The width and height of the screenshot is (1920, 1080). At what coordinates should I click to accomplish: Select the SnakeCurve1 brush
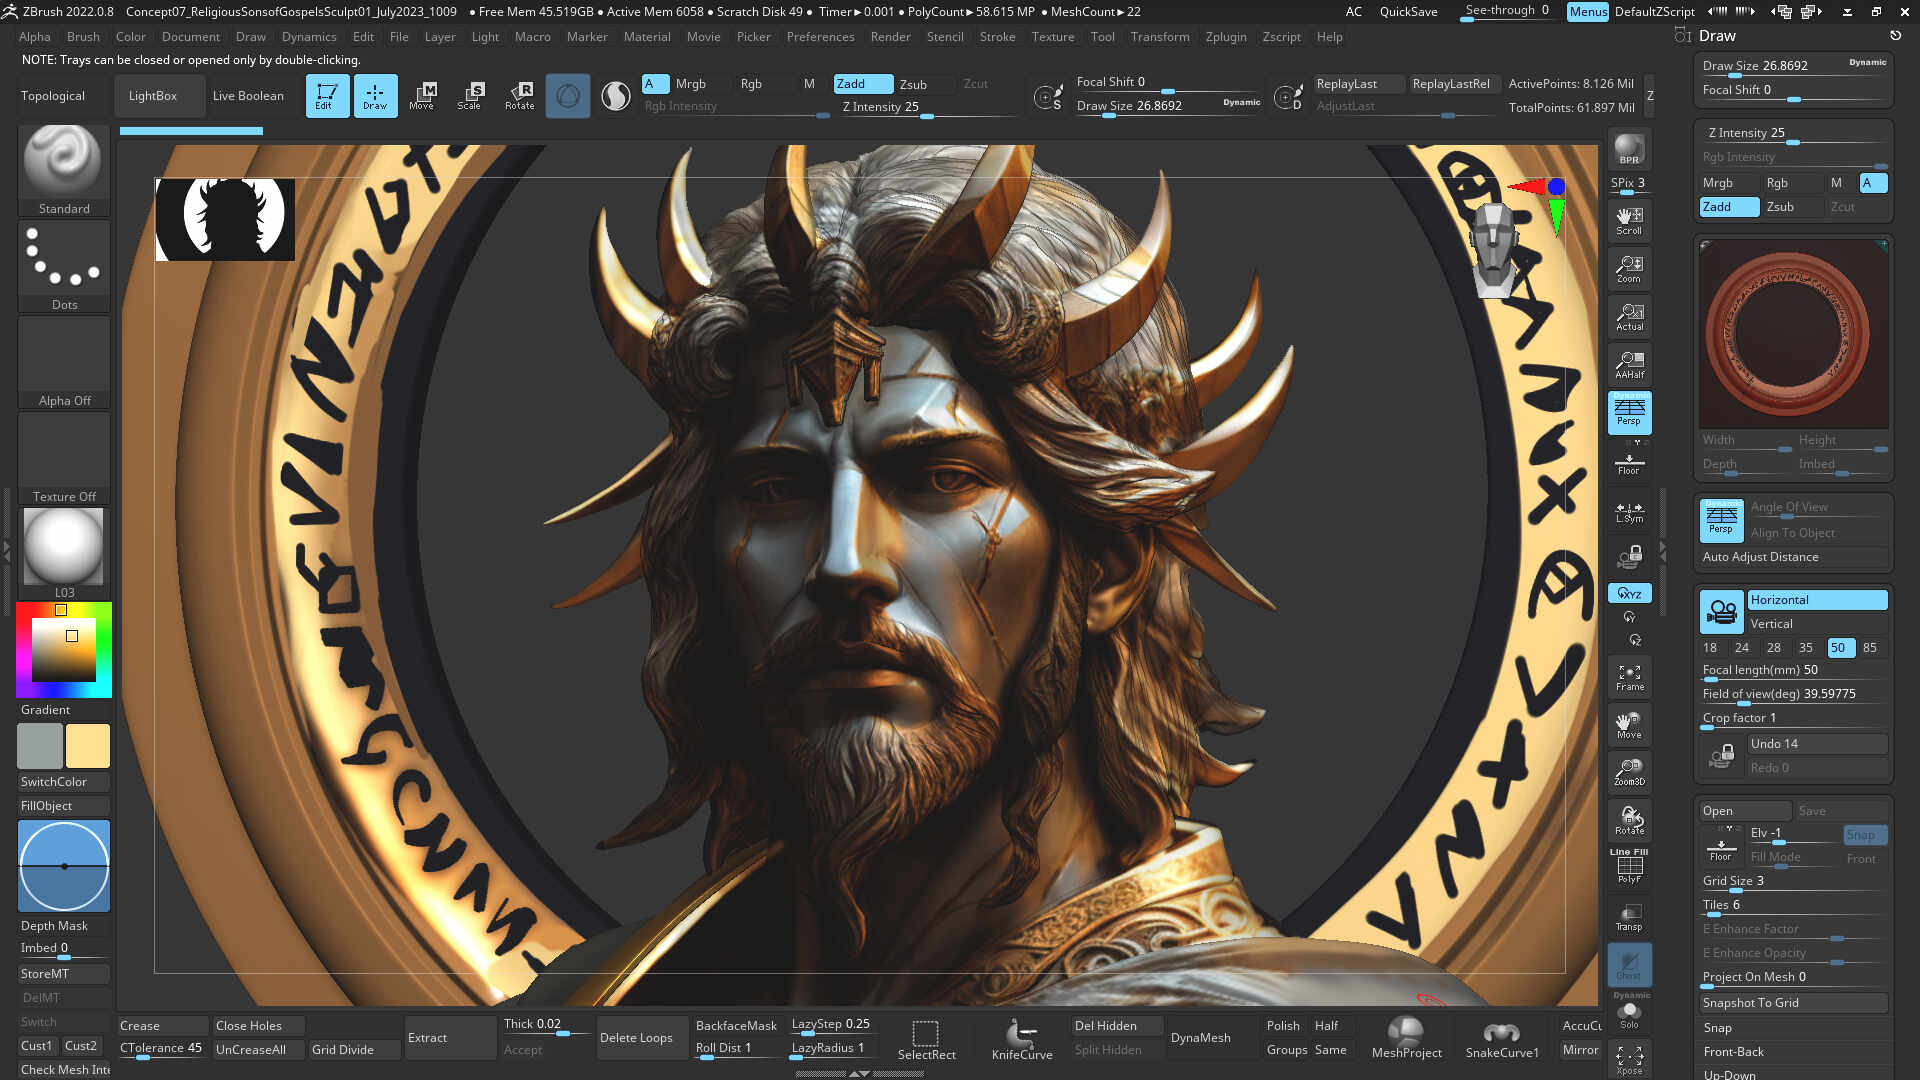[1501, 1038]
